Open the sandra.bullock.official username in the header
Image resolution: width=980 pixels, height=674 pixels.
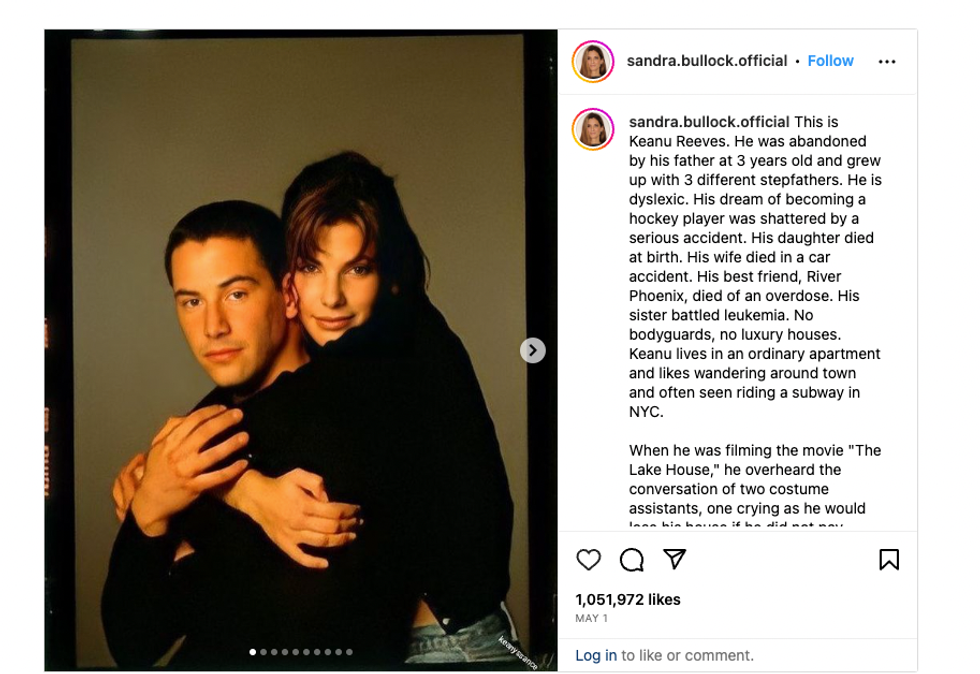(707, 61)
